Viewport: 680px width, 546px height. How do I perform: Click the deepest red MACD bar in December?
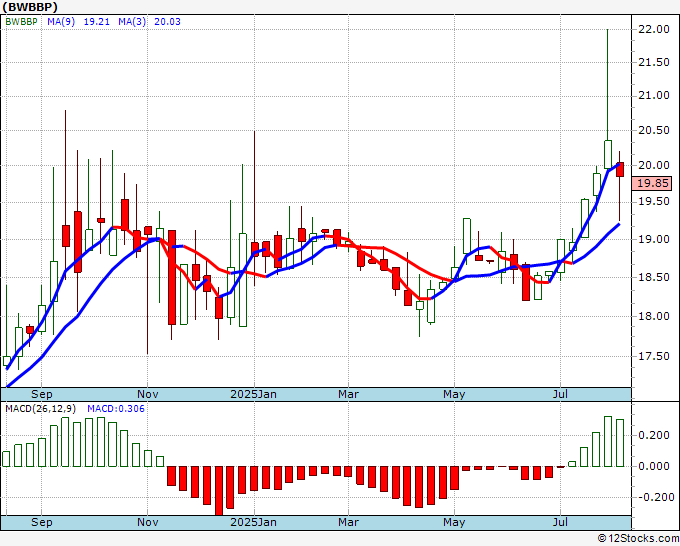coord(219,491)
